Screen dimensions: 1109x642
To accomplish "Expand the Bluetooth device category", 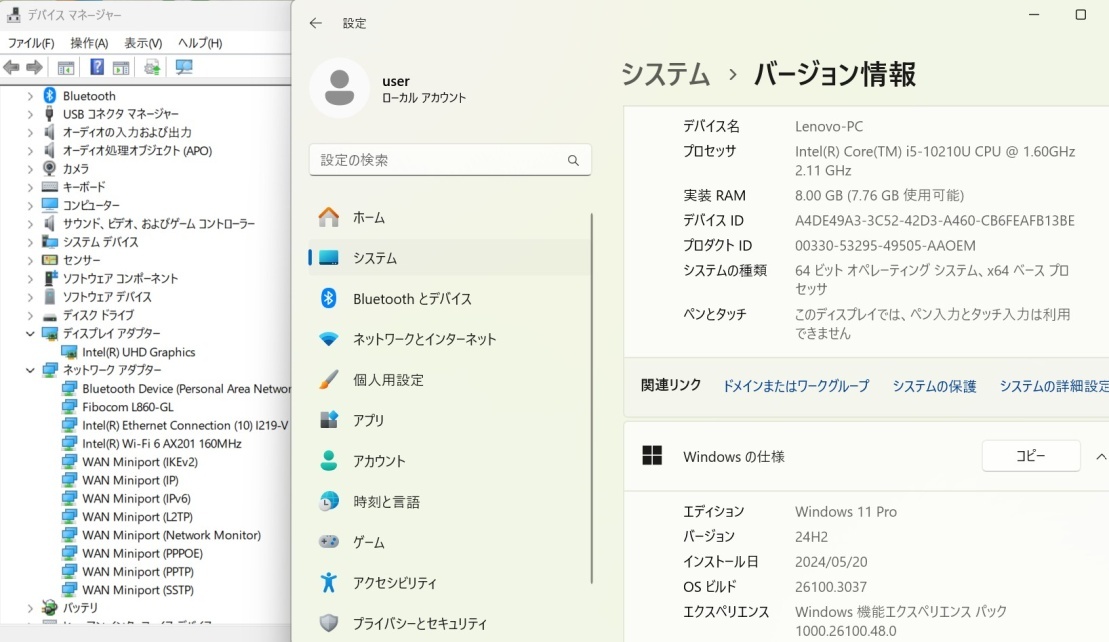I will pyautogui.click(x=30, y=96).
